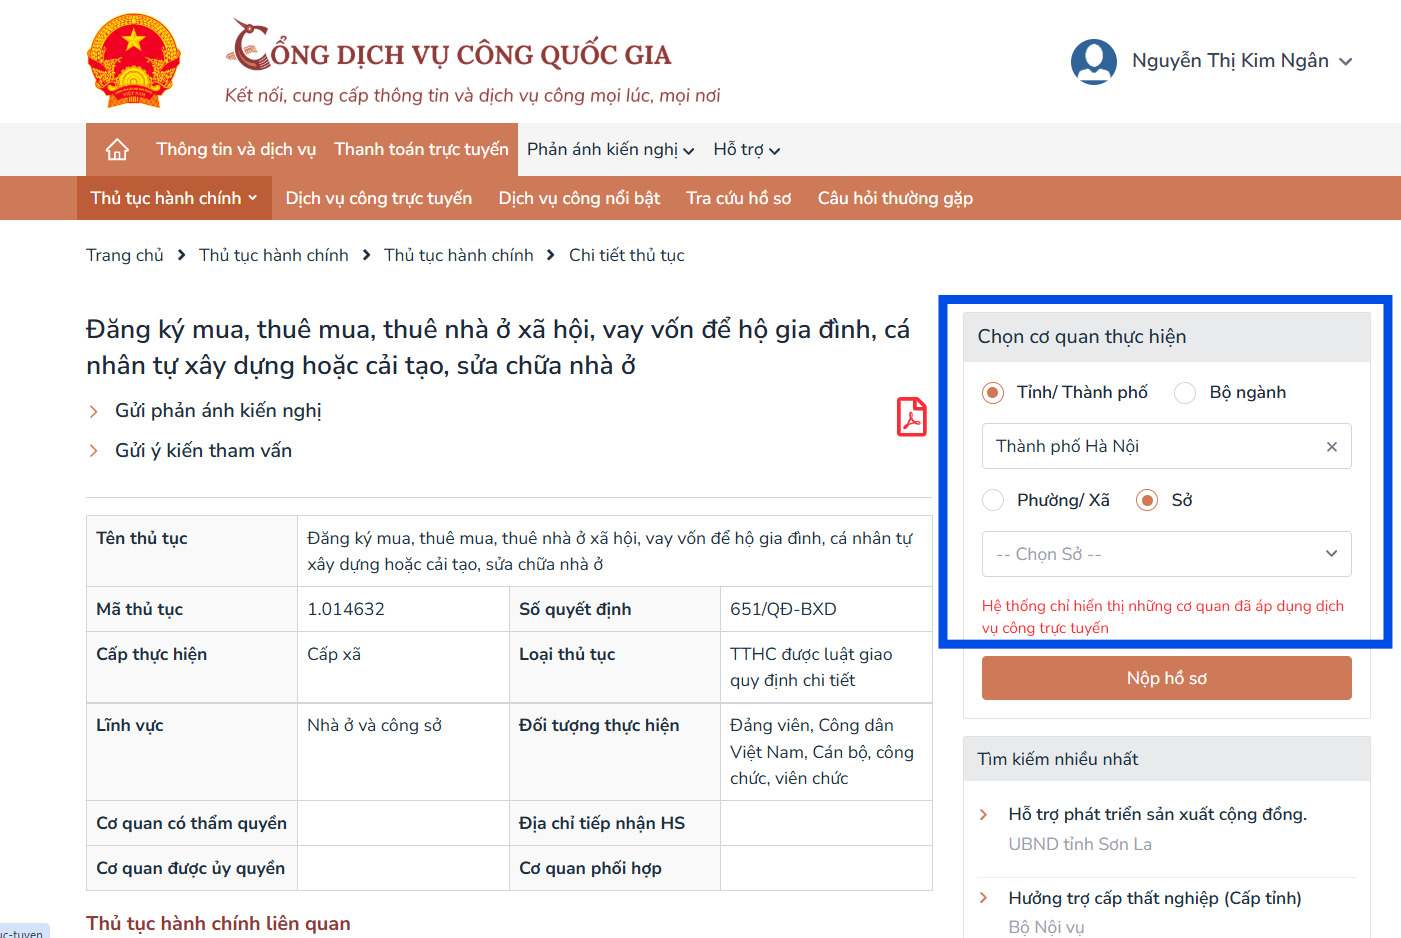Click the Chi tiết thủ tục breadcrumb
1401x938 pixels.
[627, 255]
